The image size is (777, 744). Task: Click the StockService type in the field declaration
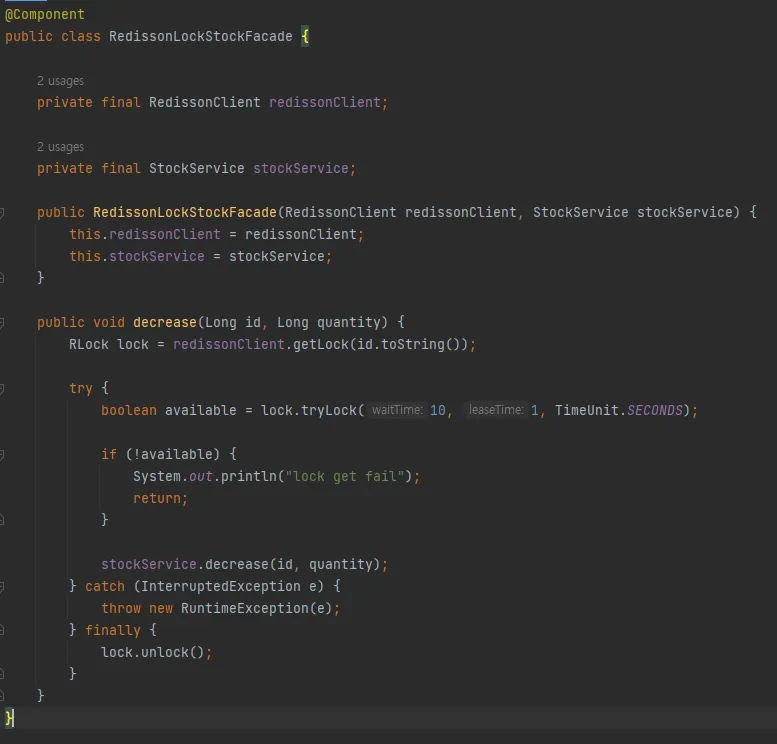point(197,168)
